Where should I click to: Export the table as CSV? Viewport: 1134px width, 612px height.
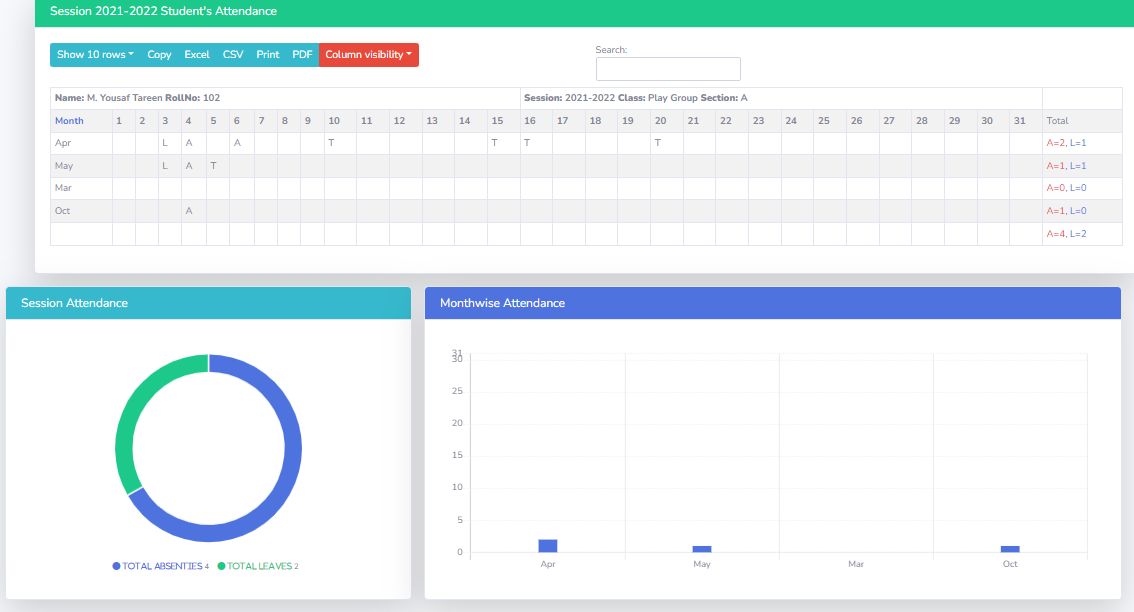click(x=233, y=55)
